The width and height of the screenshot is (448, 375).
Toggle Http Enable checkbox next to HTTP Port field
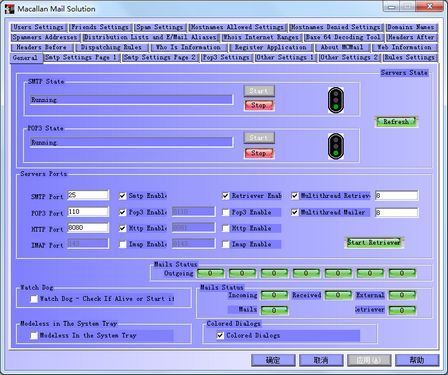123,228
